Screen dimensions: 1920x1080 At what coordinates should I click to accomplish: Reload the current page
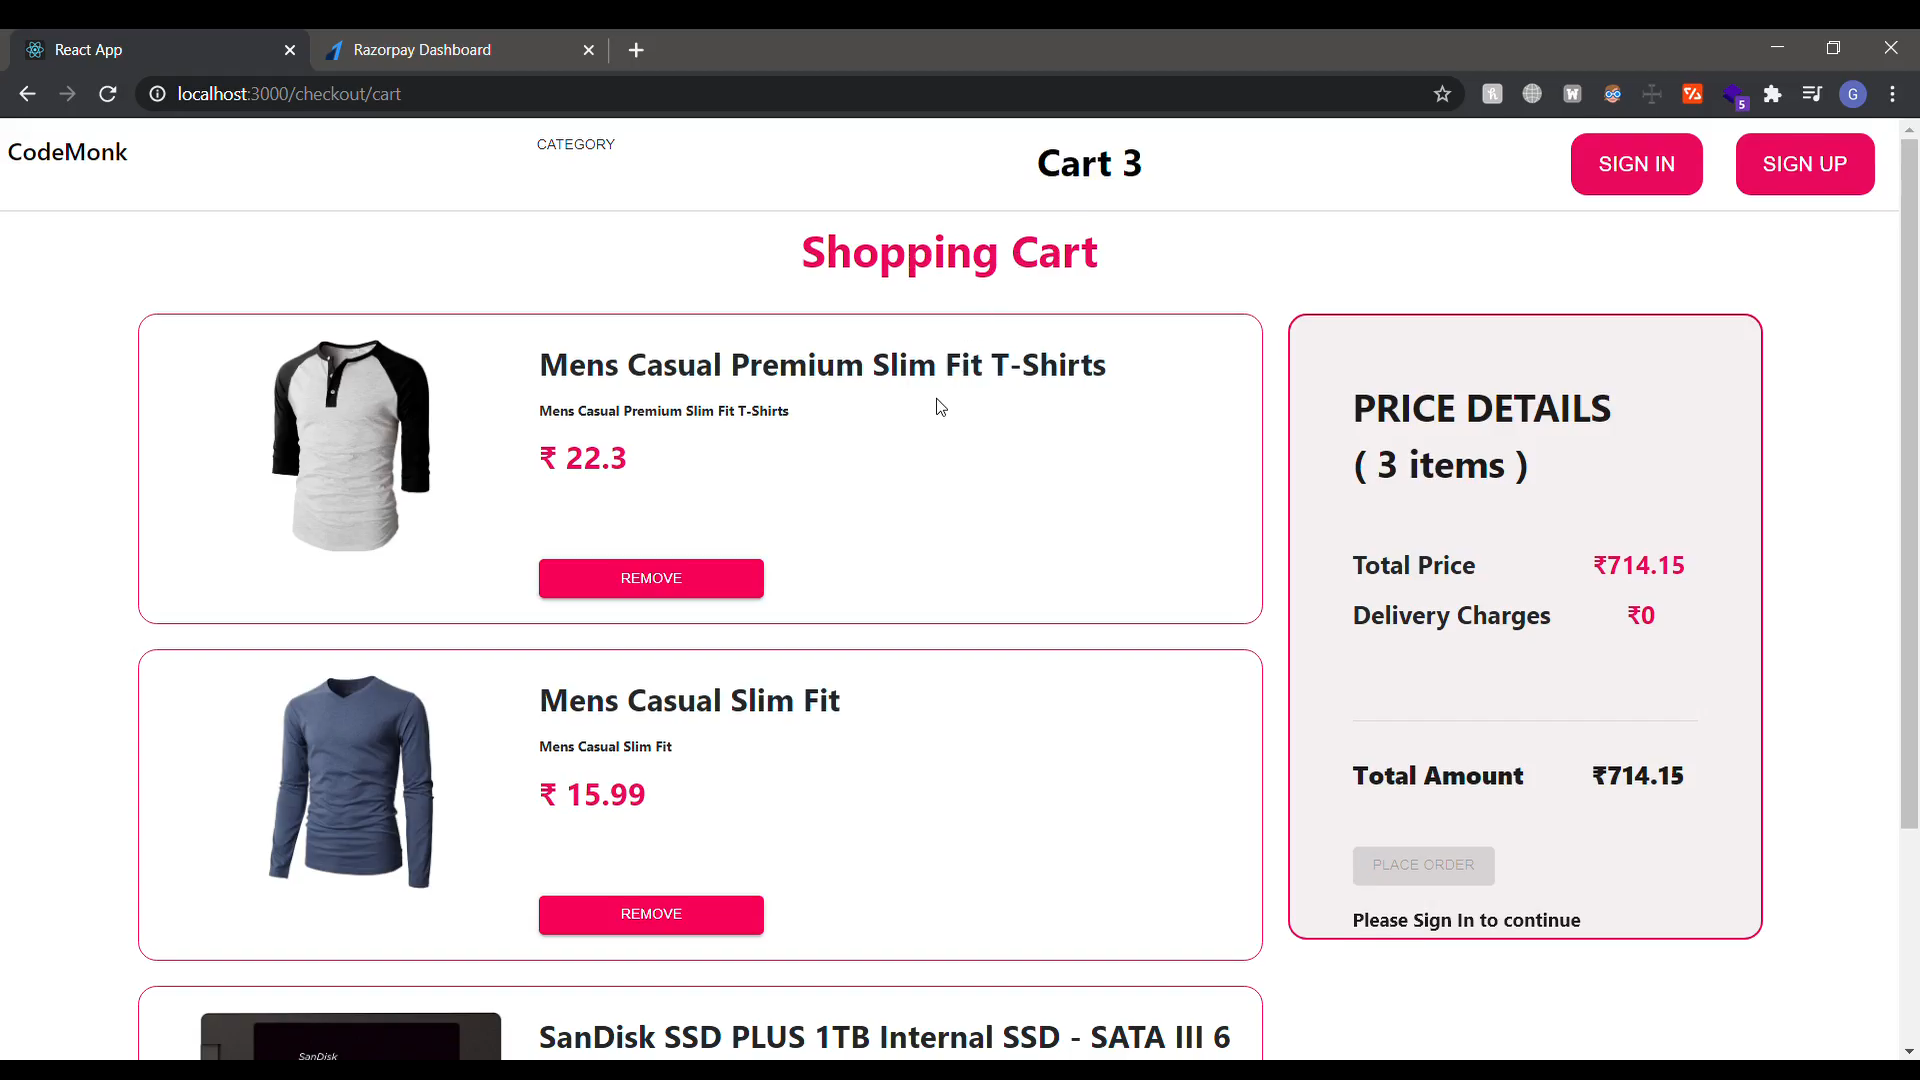point(107,93)
